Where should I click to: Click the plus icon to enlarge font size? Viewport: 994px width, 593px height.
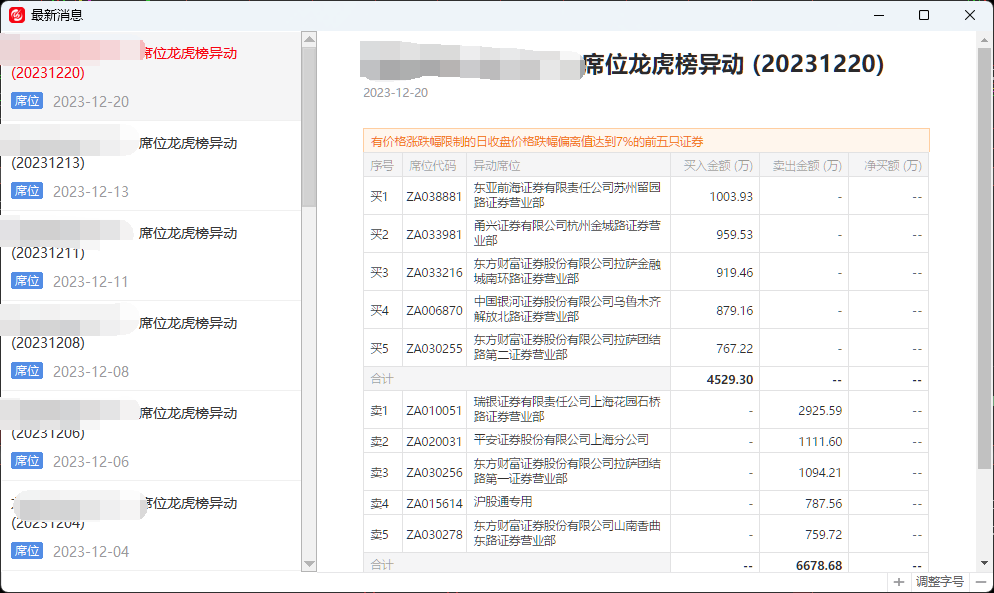897,581
